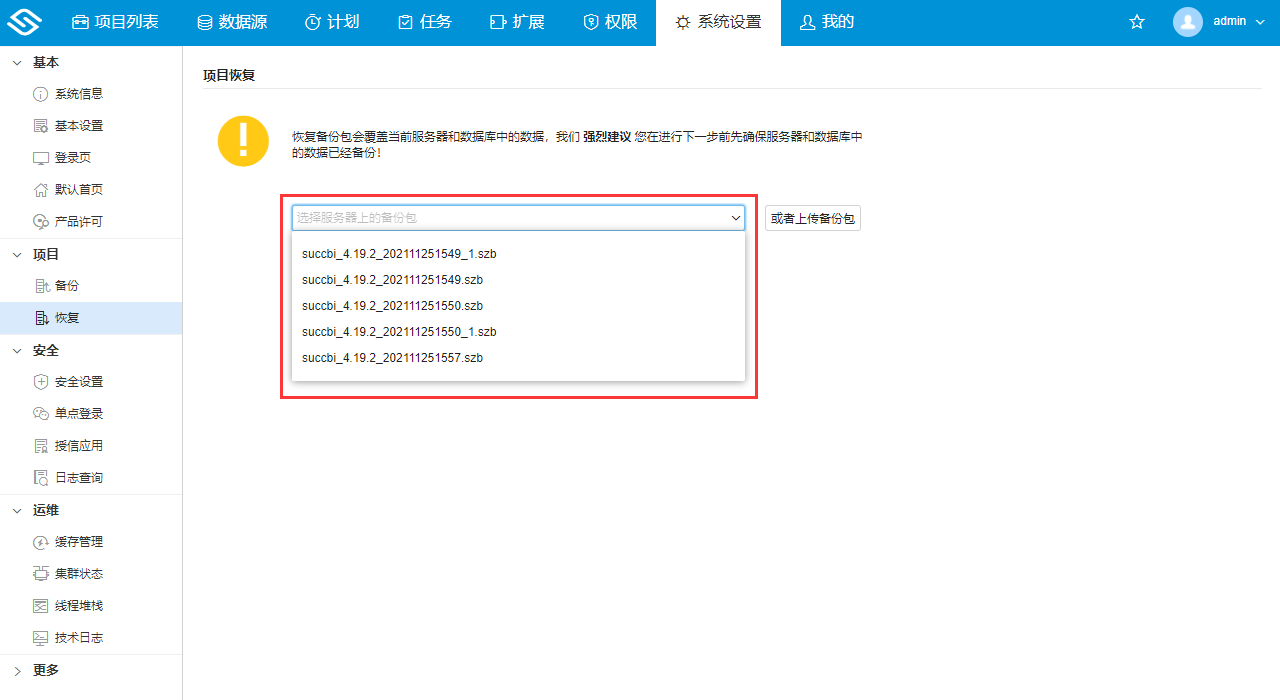Image resolution: width=1280 pixels, height=700 pixels.
Task: Open 缓存管理 under 运维
Action: pyautogui.click(x=78, y=542)
